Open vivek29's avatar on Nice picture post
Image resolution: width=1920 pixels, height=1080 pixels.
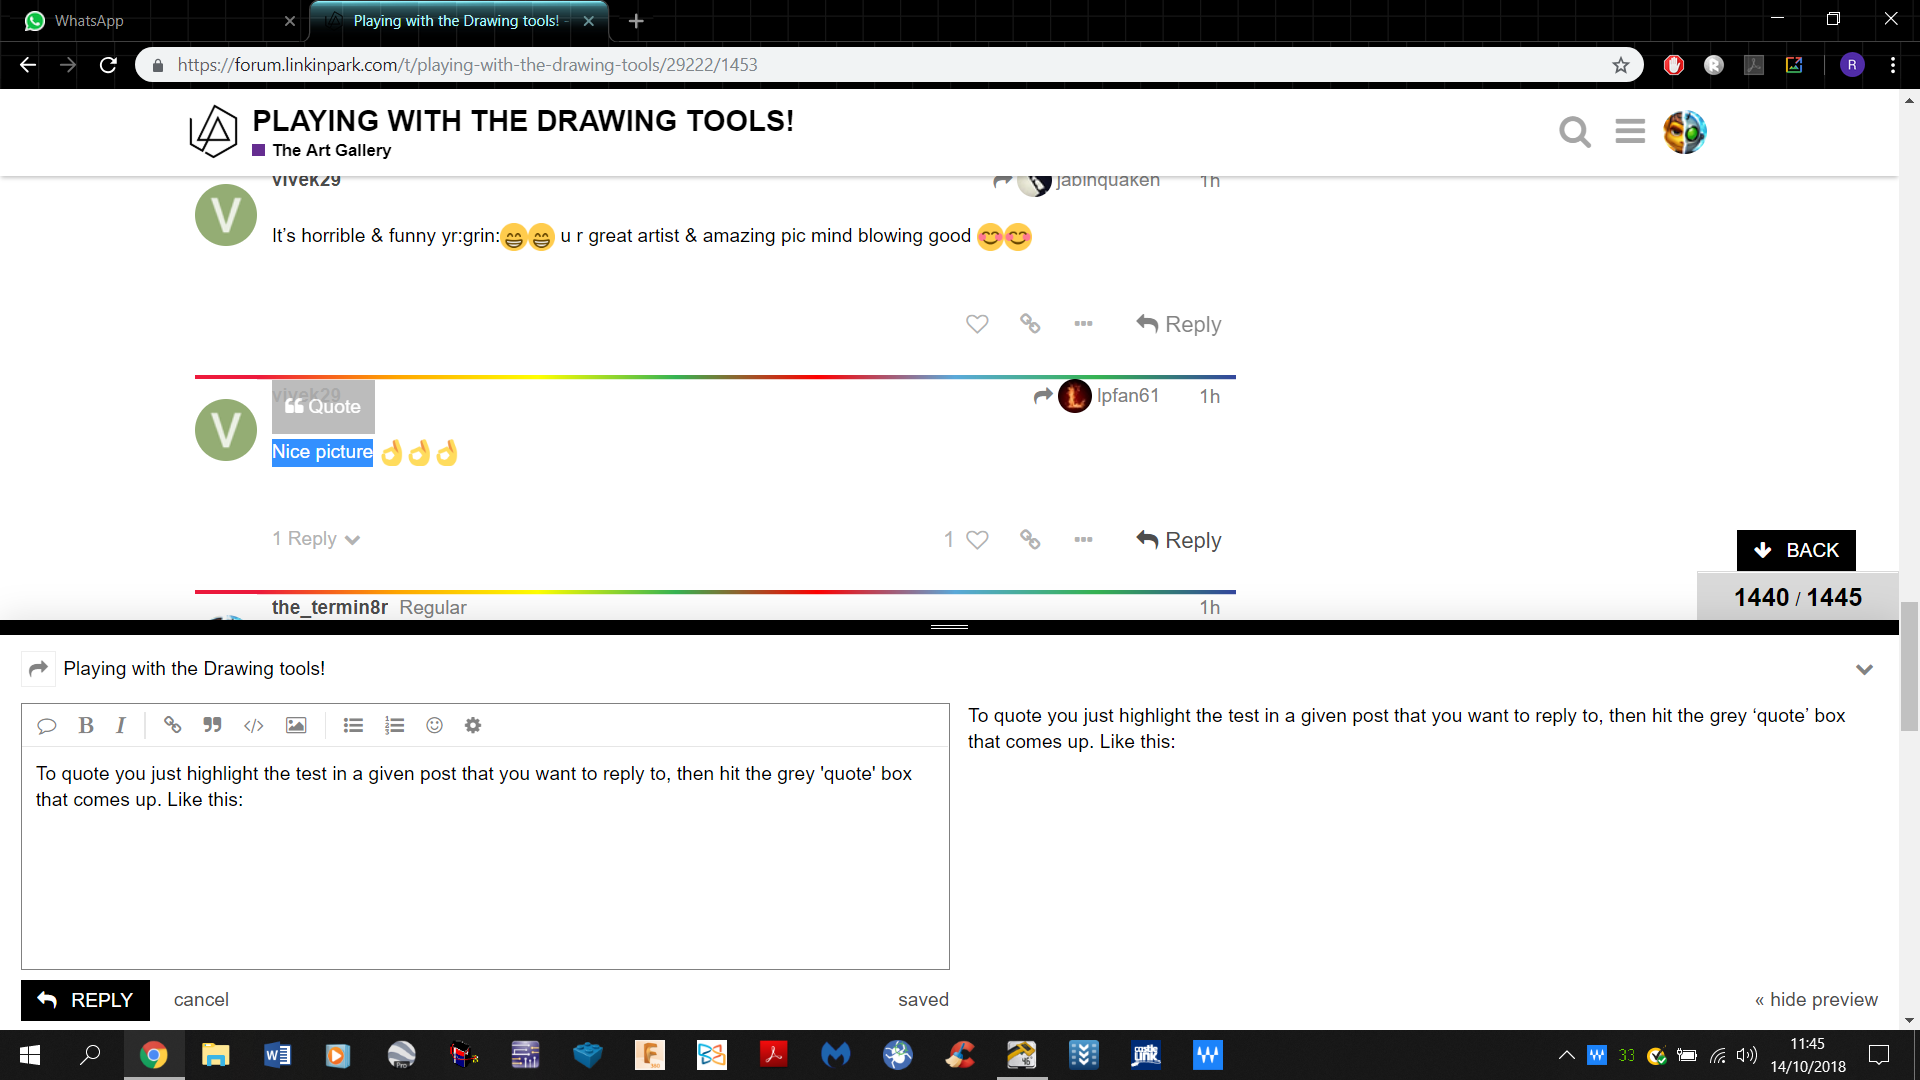click(226, 430)
